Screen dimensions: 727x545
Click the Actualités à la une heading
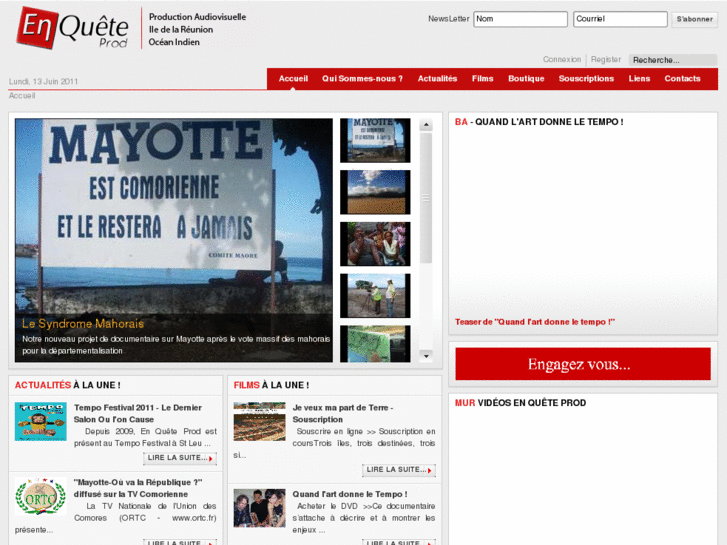pyautogui.click(x=68, y=385)
